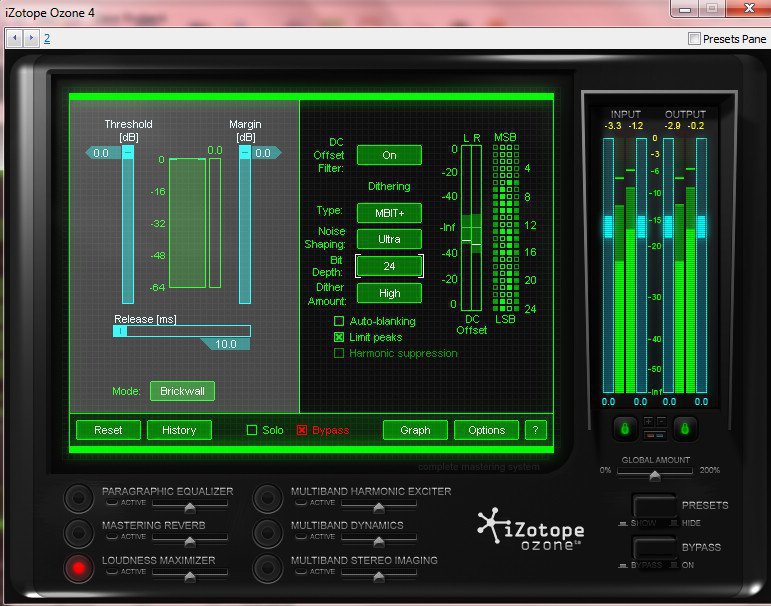
Task: Open the Mastering Reverb module round button
Action: point(79,532)
